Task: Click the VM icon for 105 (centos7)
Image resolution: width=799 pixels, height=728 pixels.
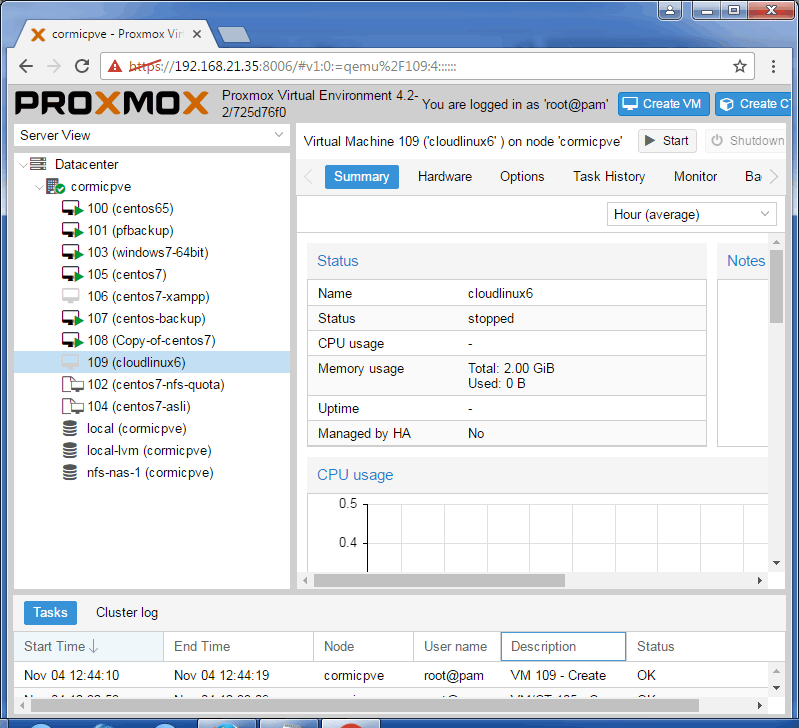Action: tap(72, 274)
